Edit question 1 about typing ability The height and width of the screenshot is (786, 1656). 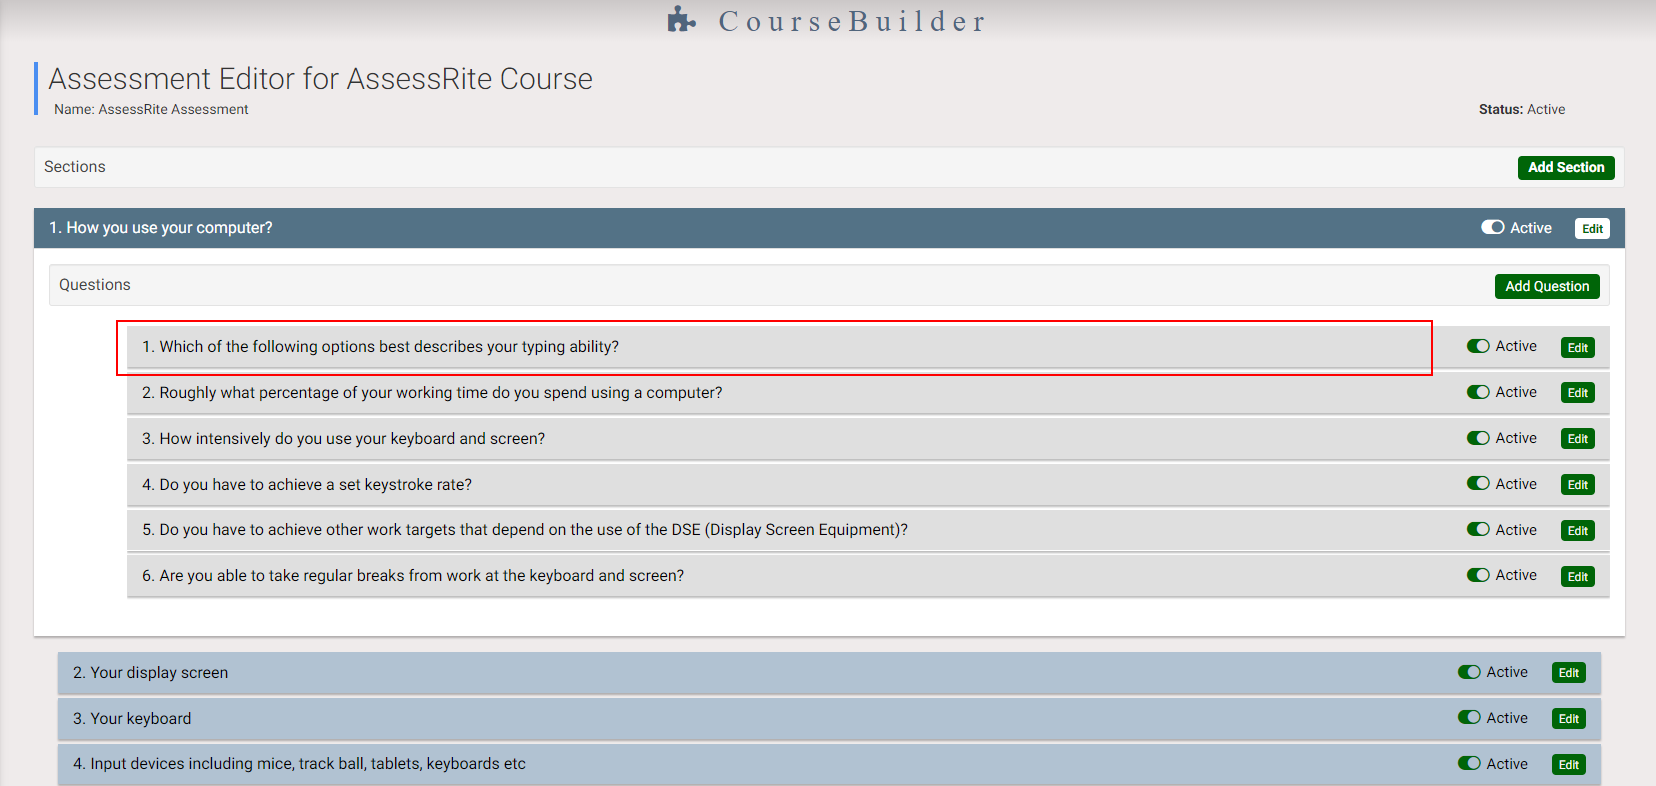[1577, 348]
